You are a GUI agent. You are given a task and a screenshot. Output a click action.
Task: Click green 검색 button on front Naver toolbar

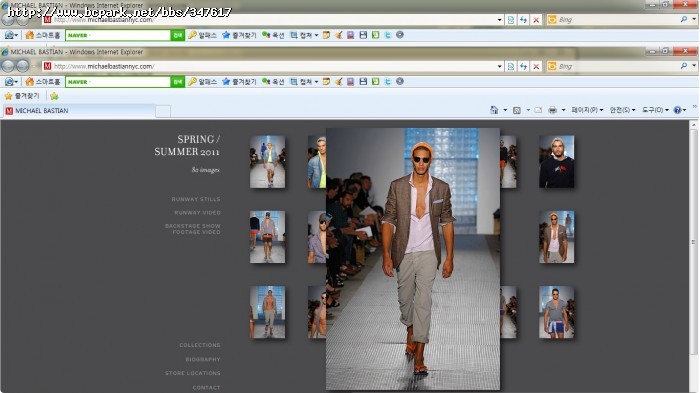pyautogui.click(x=178, y=82)
